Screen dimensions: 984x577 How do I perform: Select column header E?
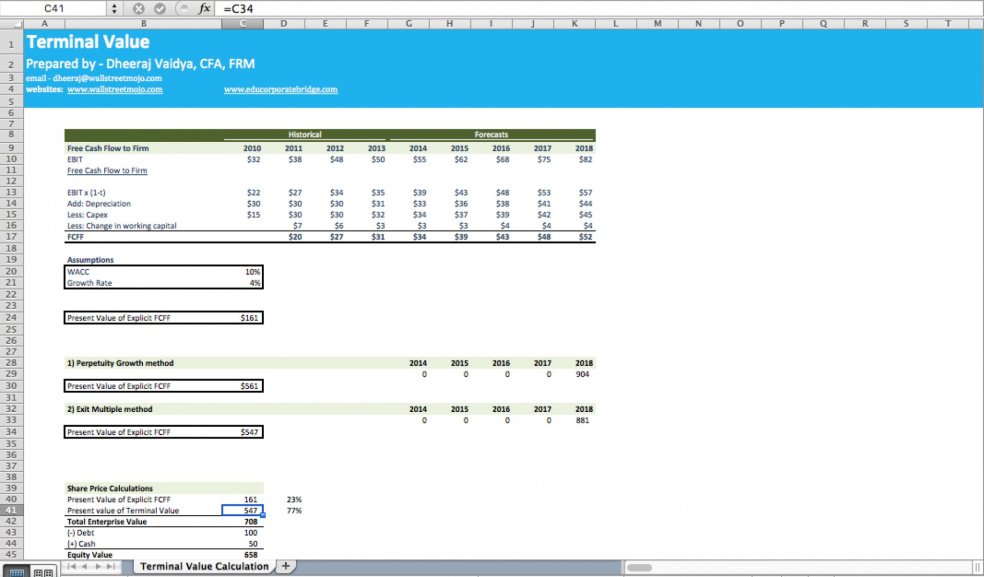click(x=325, y=22)
